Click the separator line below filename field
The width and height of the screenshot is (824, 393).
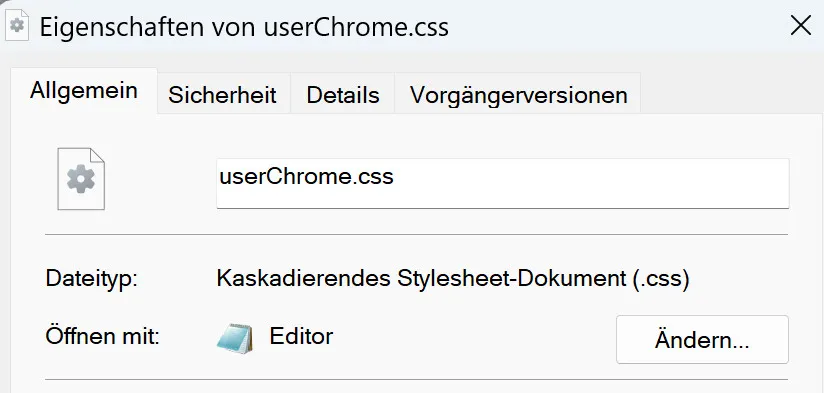(417, 234)
